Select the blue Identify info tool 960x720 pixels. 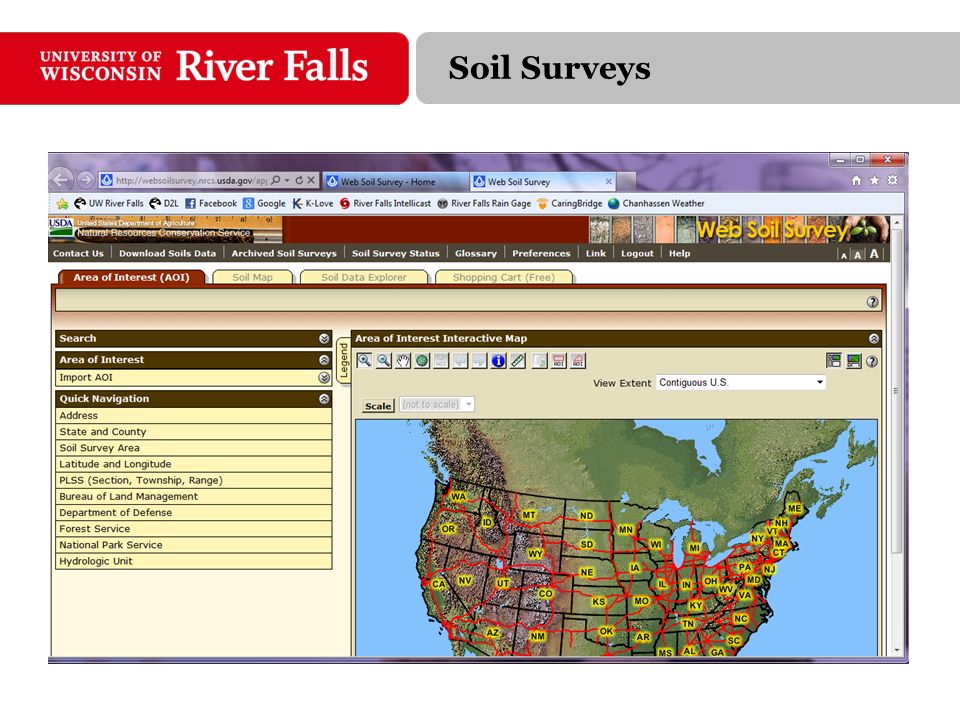pos(498,361)
